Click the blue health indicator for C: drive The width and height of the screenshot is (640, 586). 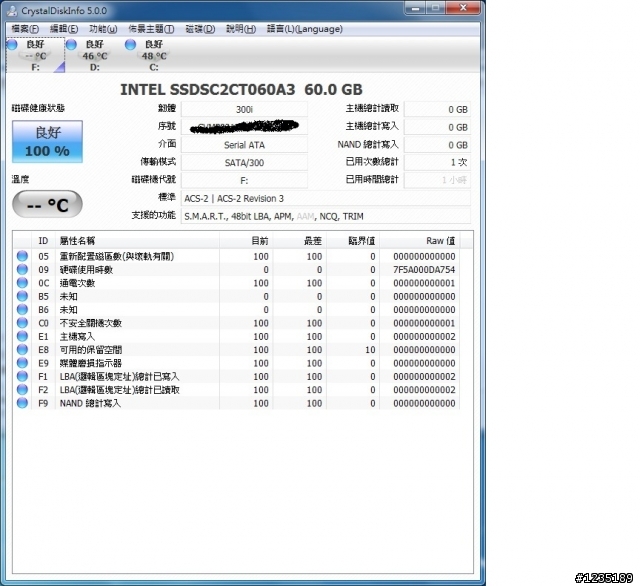(131, 44)
